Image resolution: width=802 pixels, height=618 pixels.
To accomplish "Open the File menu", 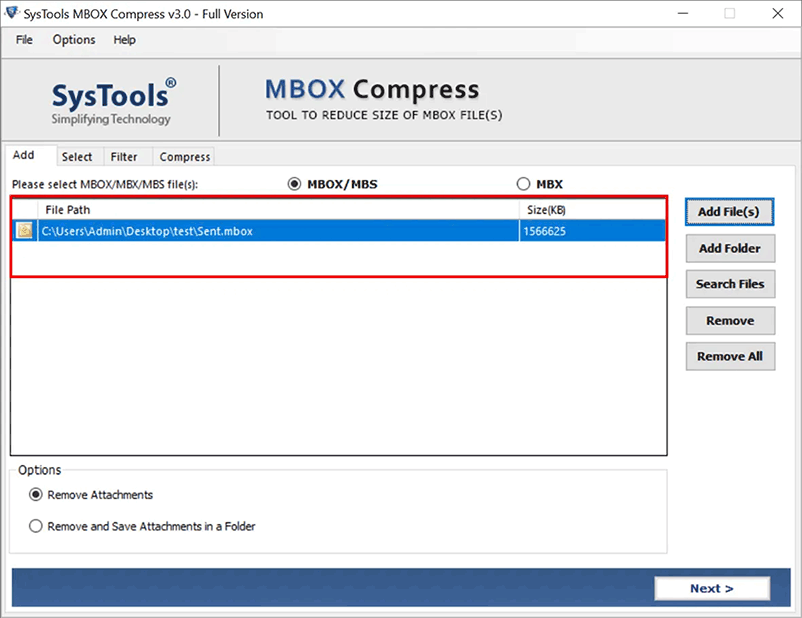I will coord(23,40).
